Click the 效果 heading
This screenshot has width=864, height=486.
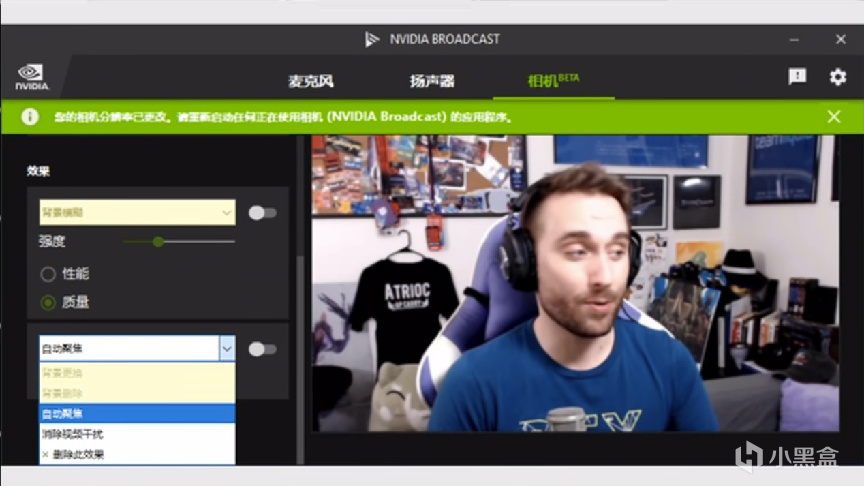38,171
